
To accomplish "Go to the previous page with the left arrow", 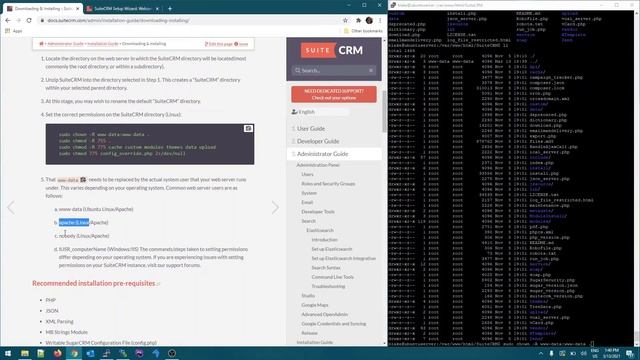I will pos(11,207).
